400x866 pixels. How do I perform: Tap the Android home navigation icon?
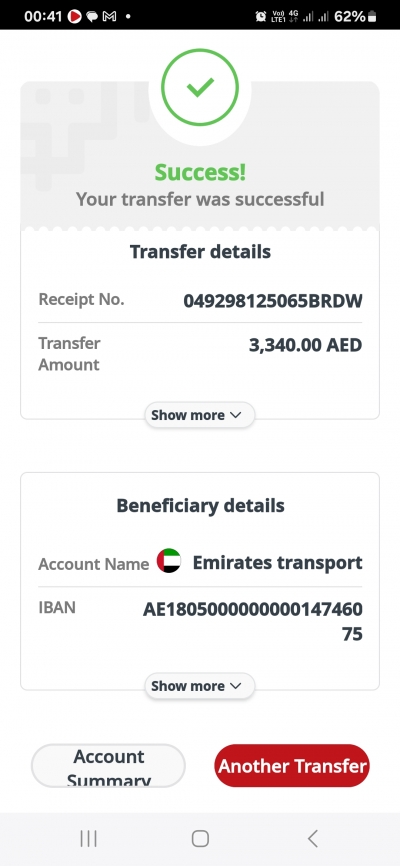point(200,838)
